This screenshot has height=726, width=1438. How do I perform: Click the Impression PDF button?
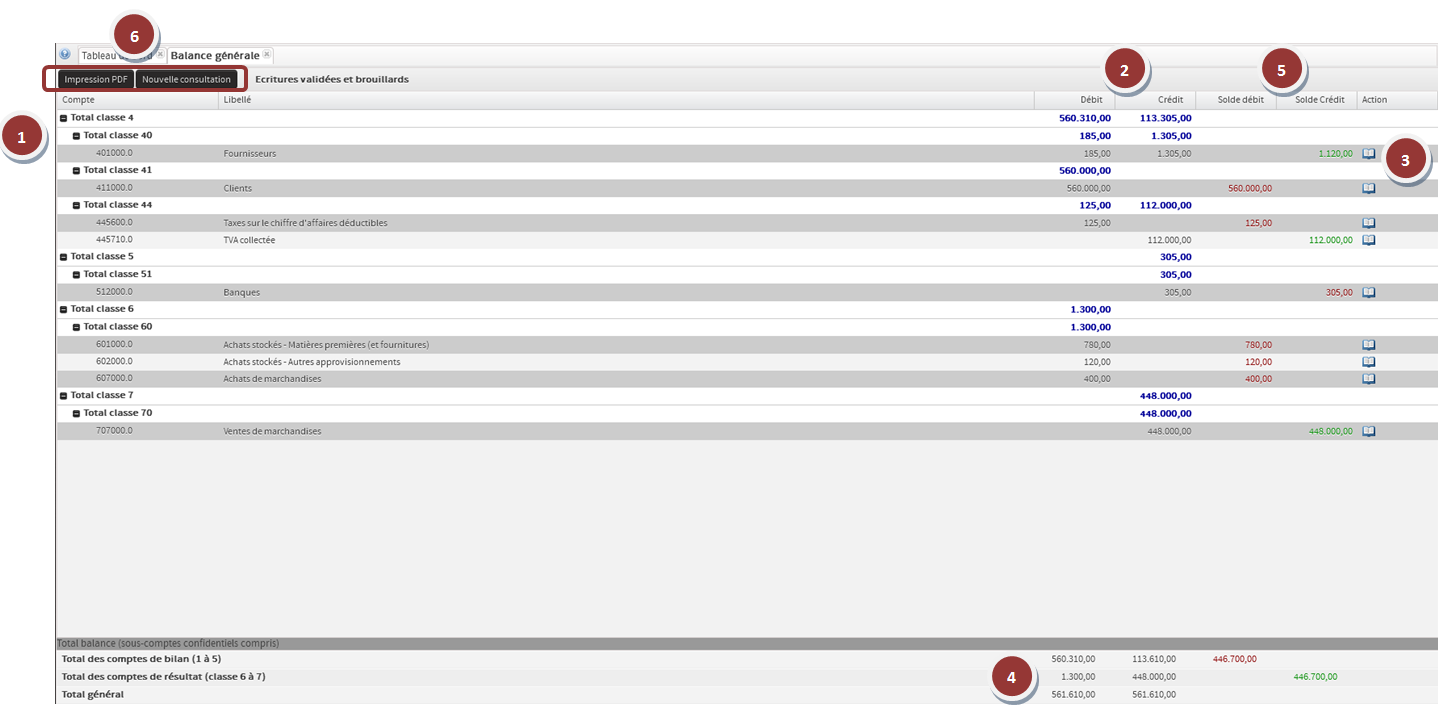(x=95, y=78)
